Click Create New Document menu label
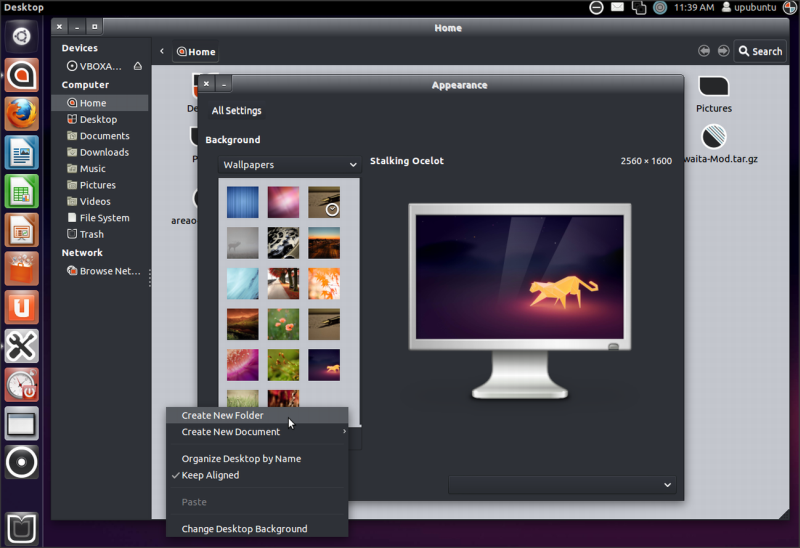This screenshot has width=800, height=548. 231,432
